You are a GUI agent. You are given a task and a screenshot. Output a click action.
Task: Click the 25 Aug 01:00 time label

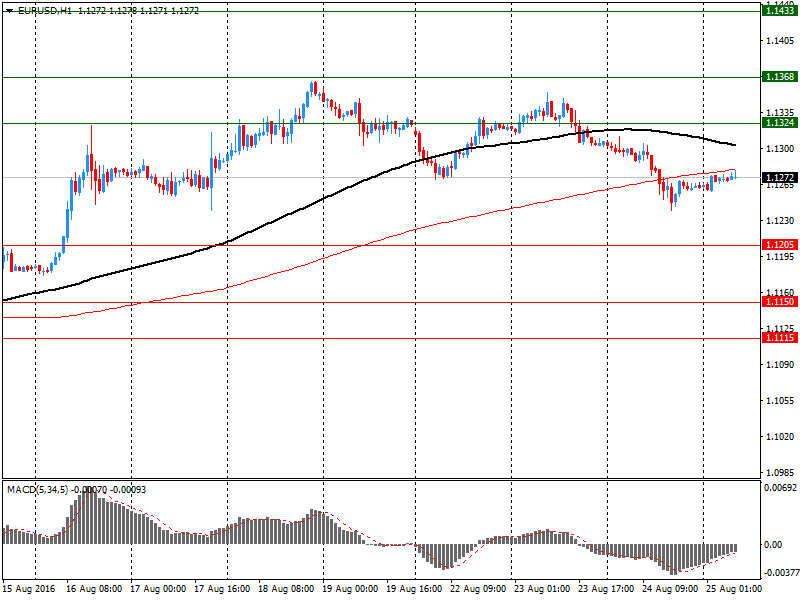pos(734,589)
